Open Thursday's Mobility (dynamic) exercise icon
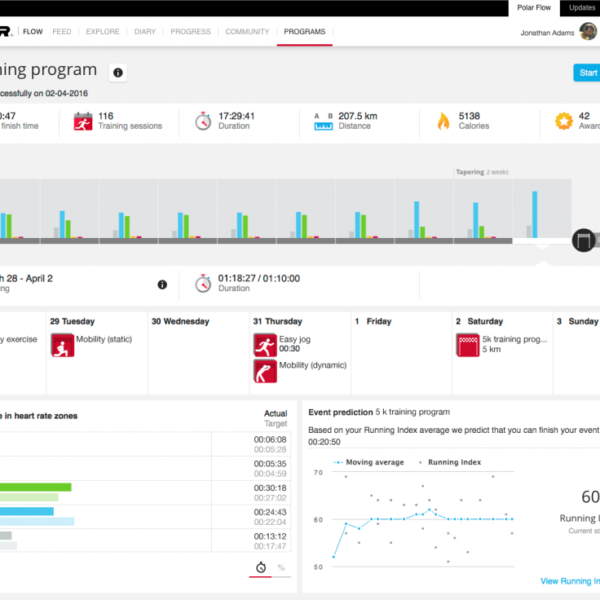The width and height of the screenshot is (600, 600). [264, 374]
